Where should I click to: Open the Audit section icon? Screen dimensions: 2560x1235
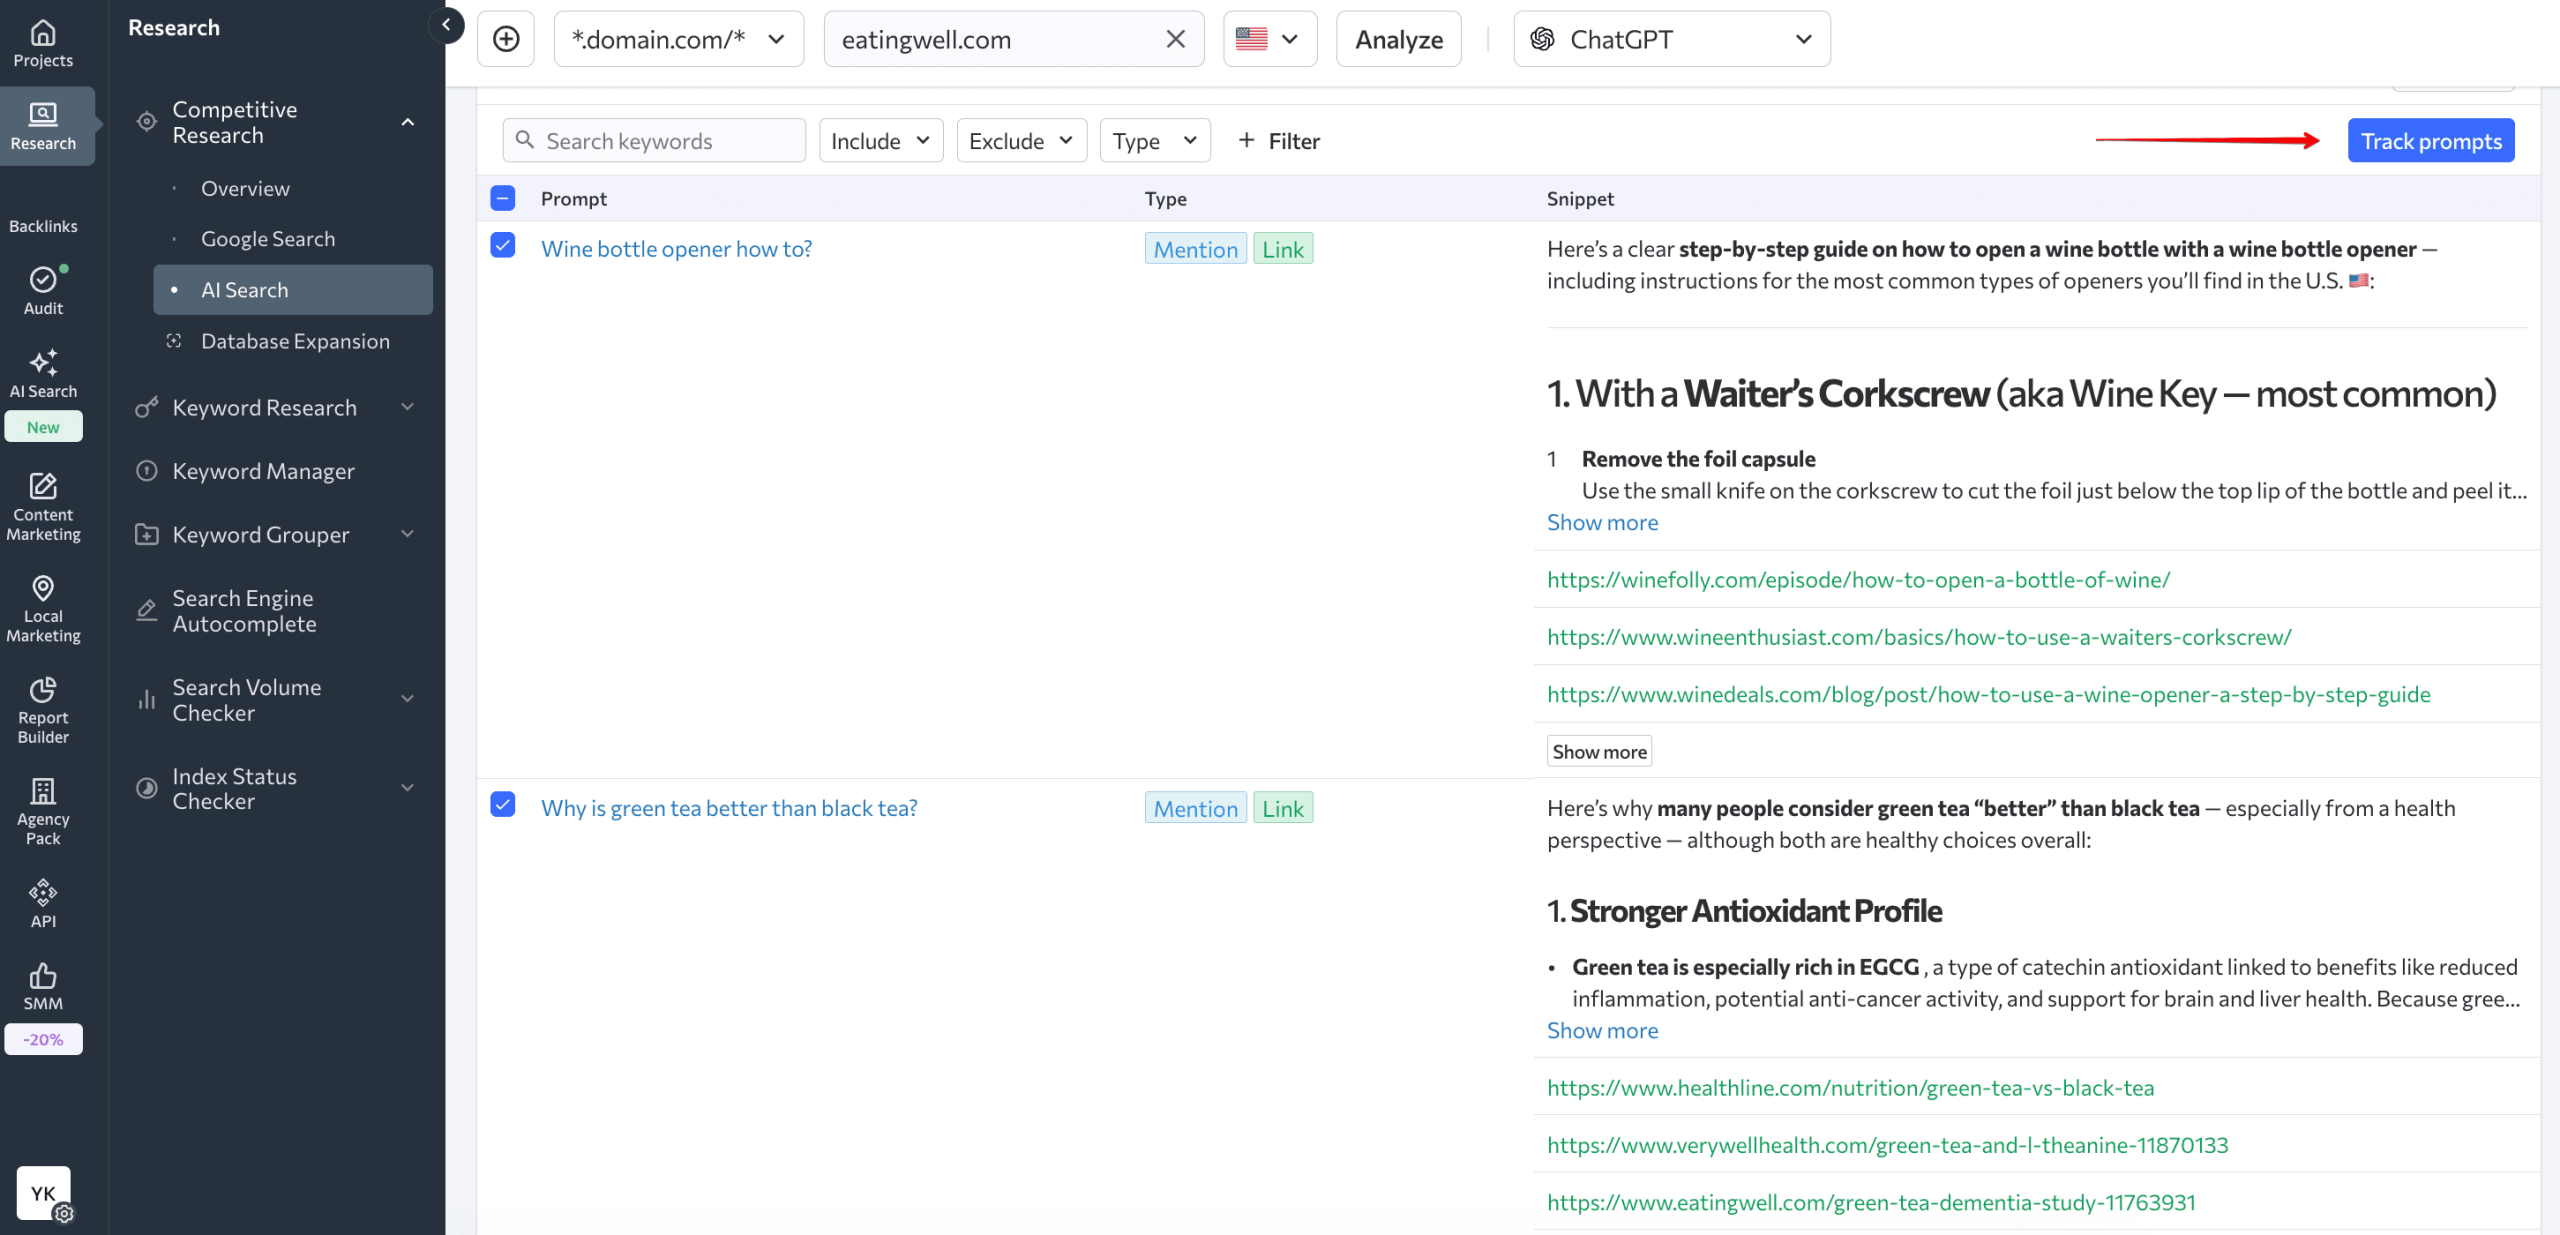[x=43, y=280]
